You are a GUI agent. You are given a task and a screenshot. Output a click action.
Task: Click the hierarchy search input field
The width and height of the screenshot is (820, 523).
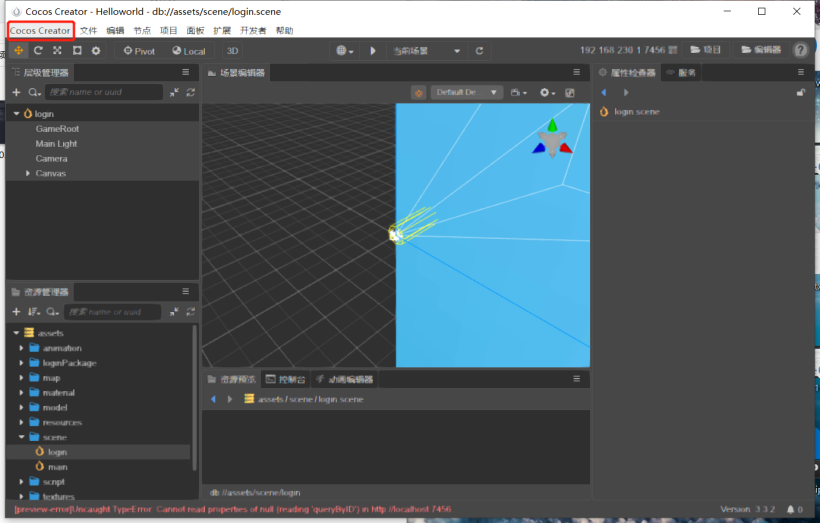click(104, 92)
